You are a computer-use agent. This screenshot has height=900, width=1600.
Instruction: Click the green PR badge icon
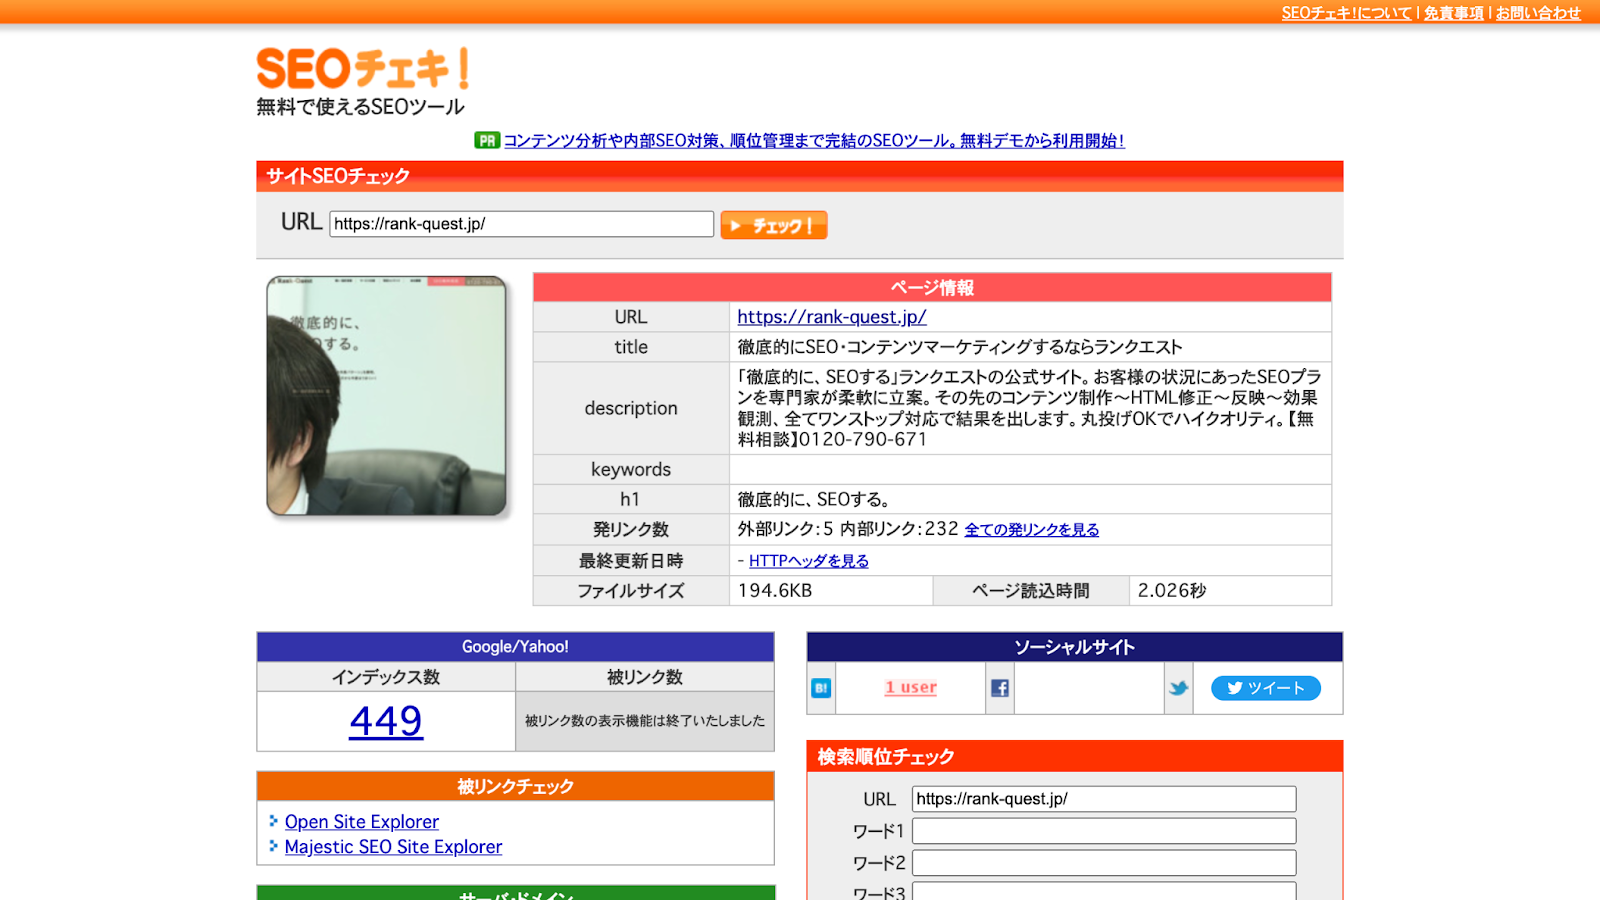(487, 141)
